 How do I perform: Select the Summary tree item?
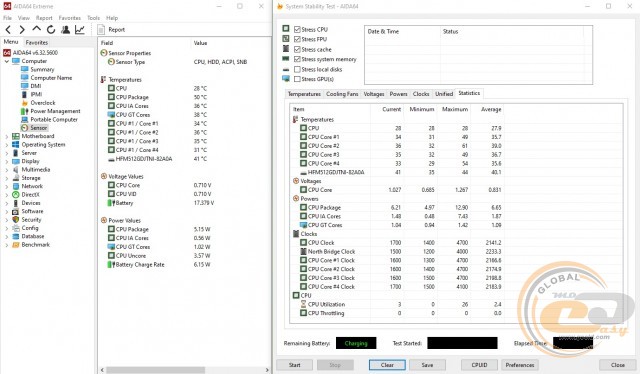tap(42, 69)
